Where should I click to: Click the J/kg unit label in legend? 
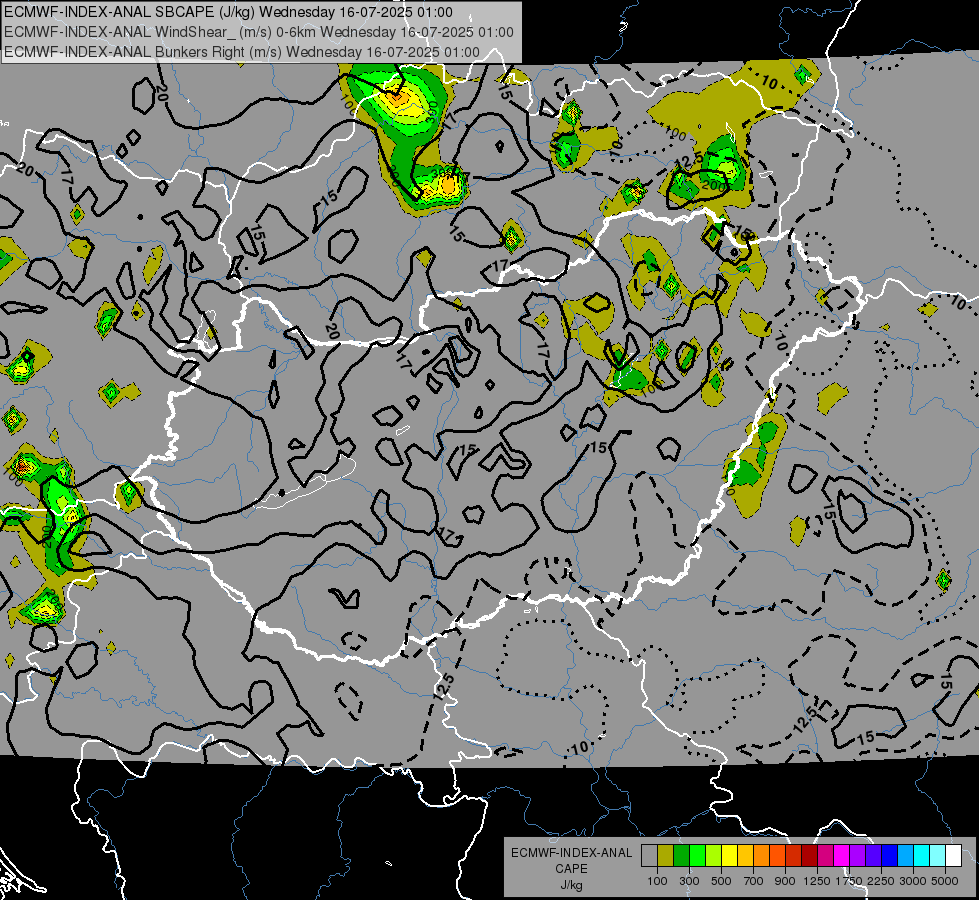click(x=571, y=885)
